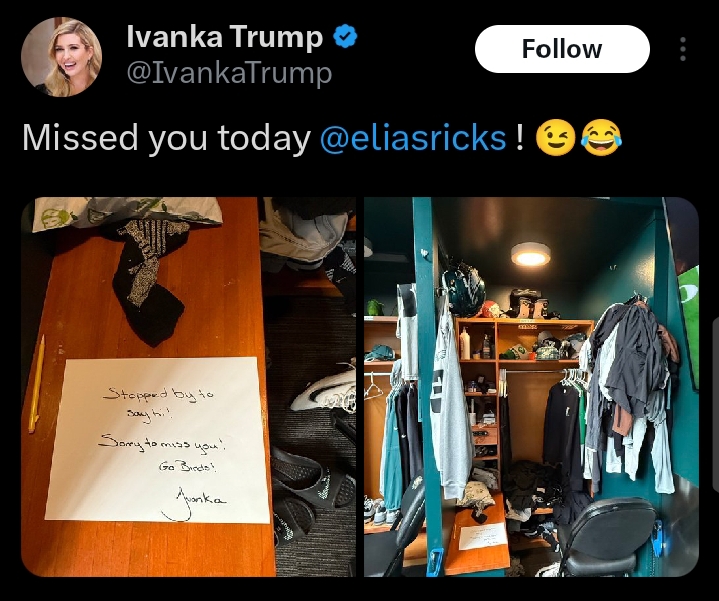The height and width of the screenshot is (601, 719).
Task: Click the winking face emoji
Action: point(555,138)
